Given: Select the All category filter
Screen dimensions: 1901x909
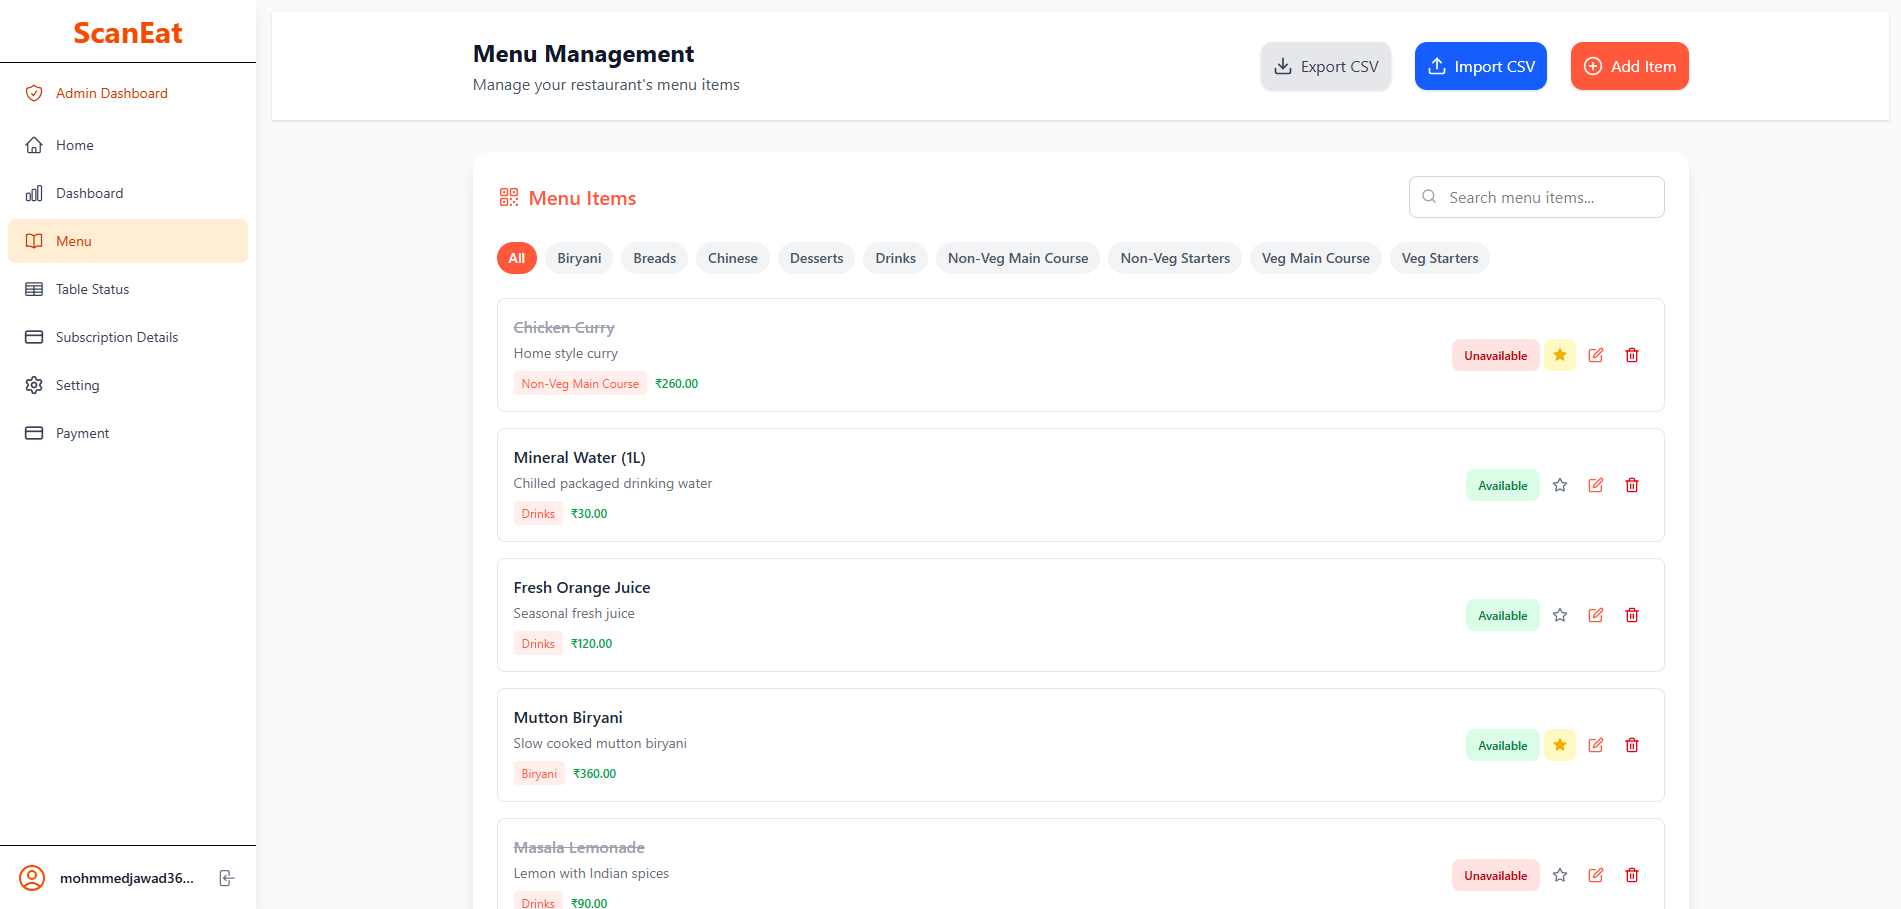Looking at the screenshot, I should point(517,258).
